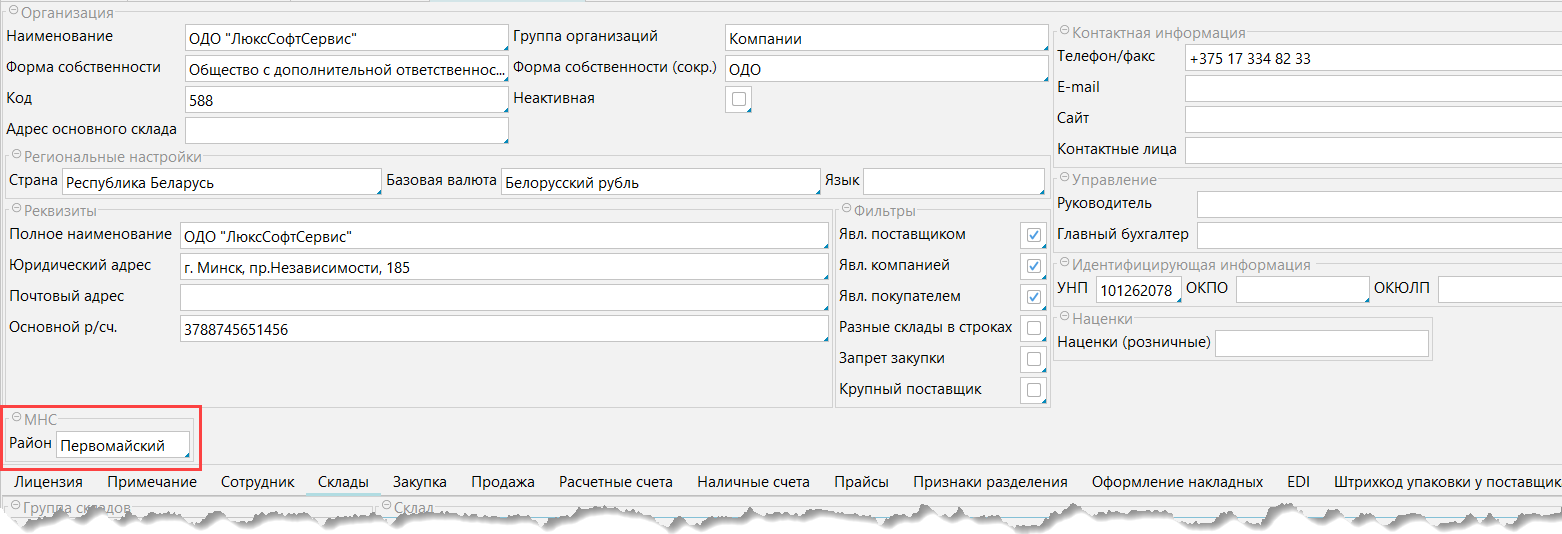Open the Страна dropdown field
The image size is (1562, 534).
220,183
